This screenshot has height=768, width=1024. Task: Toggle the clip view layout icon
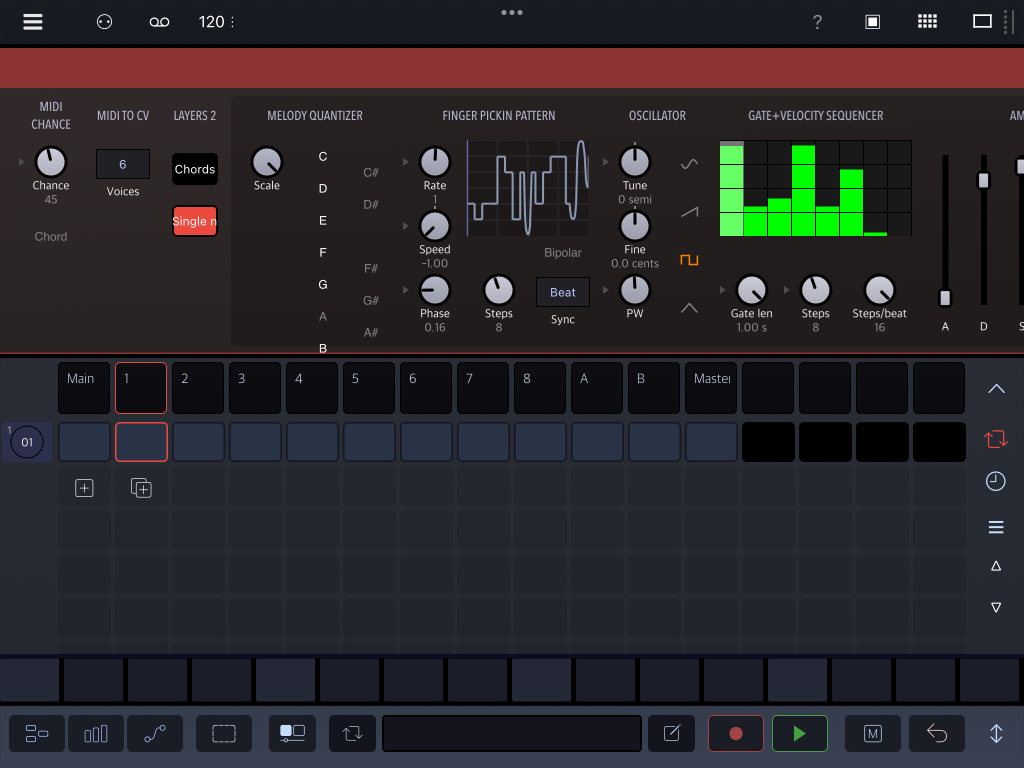(x=293, y=733)
